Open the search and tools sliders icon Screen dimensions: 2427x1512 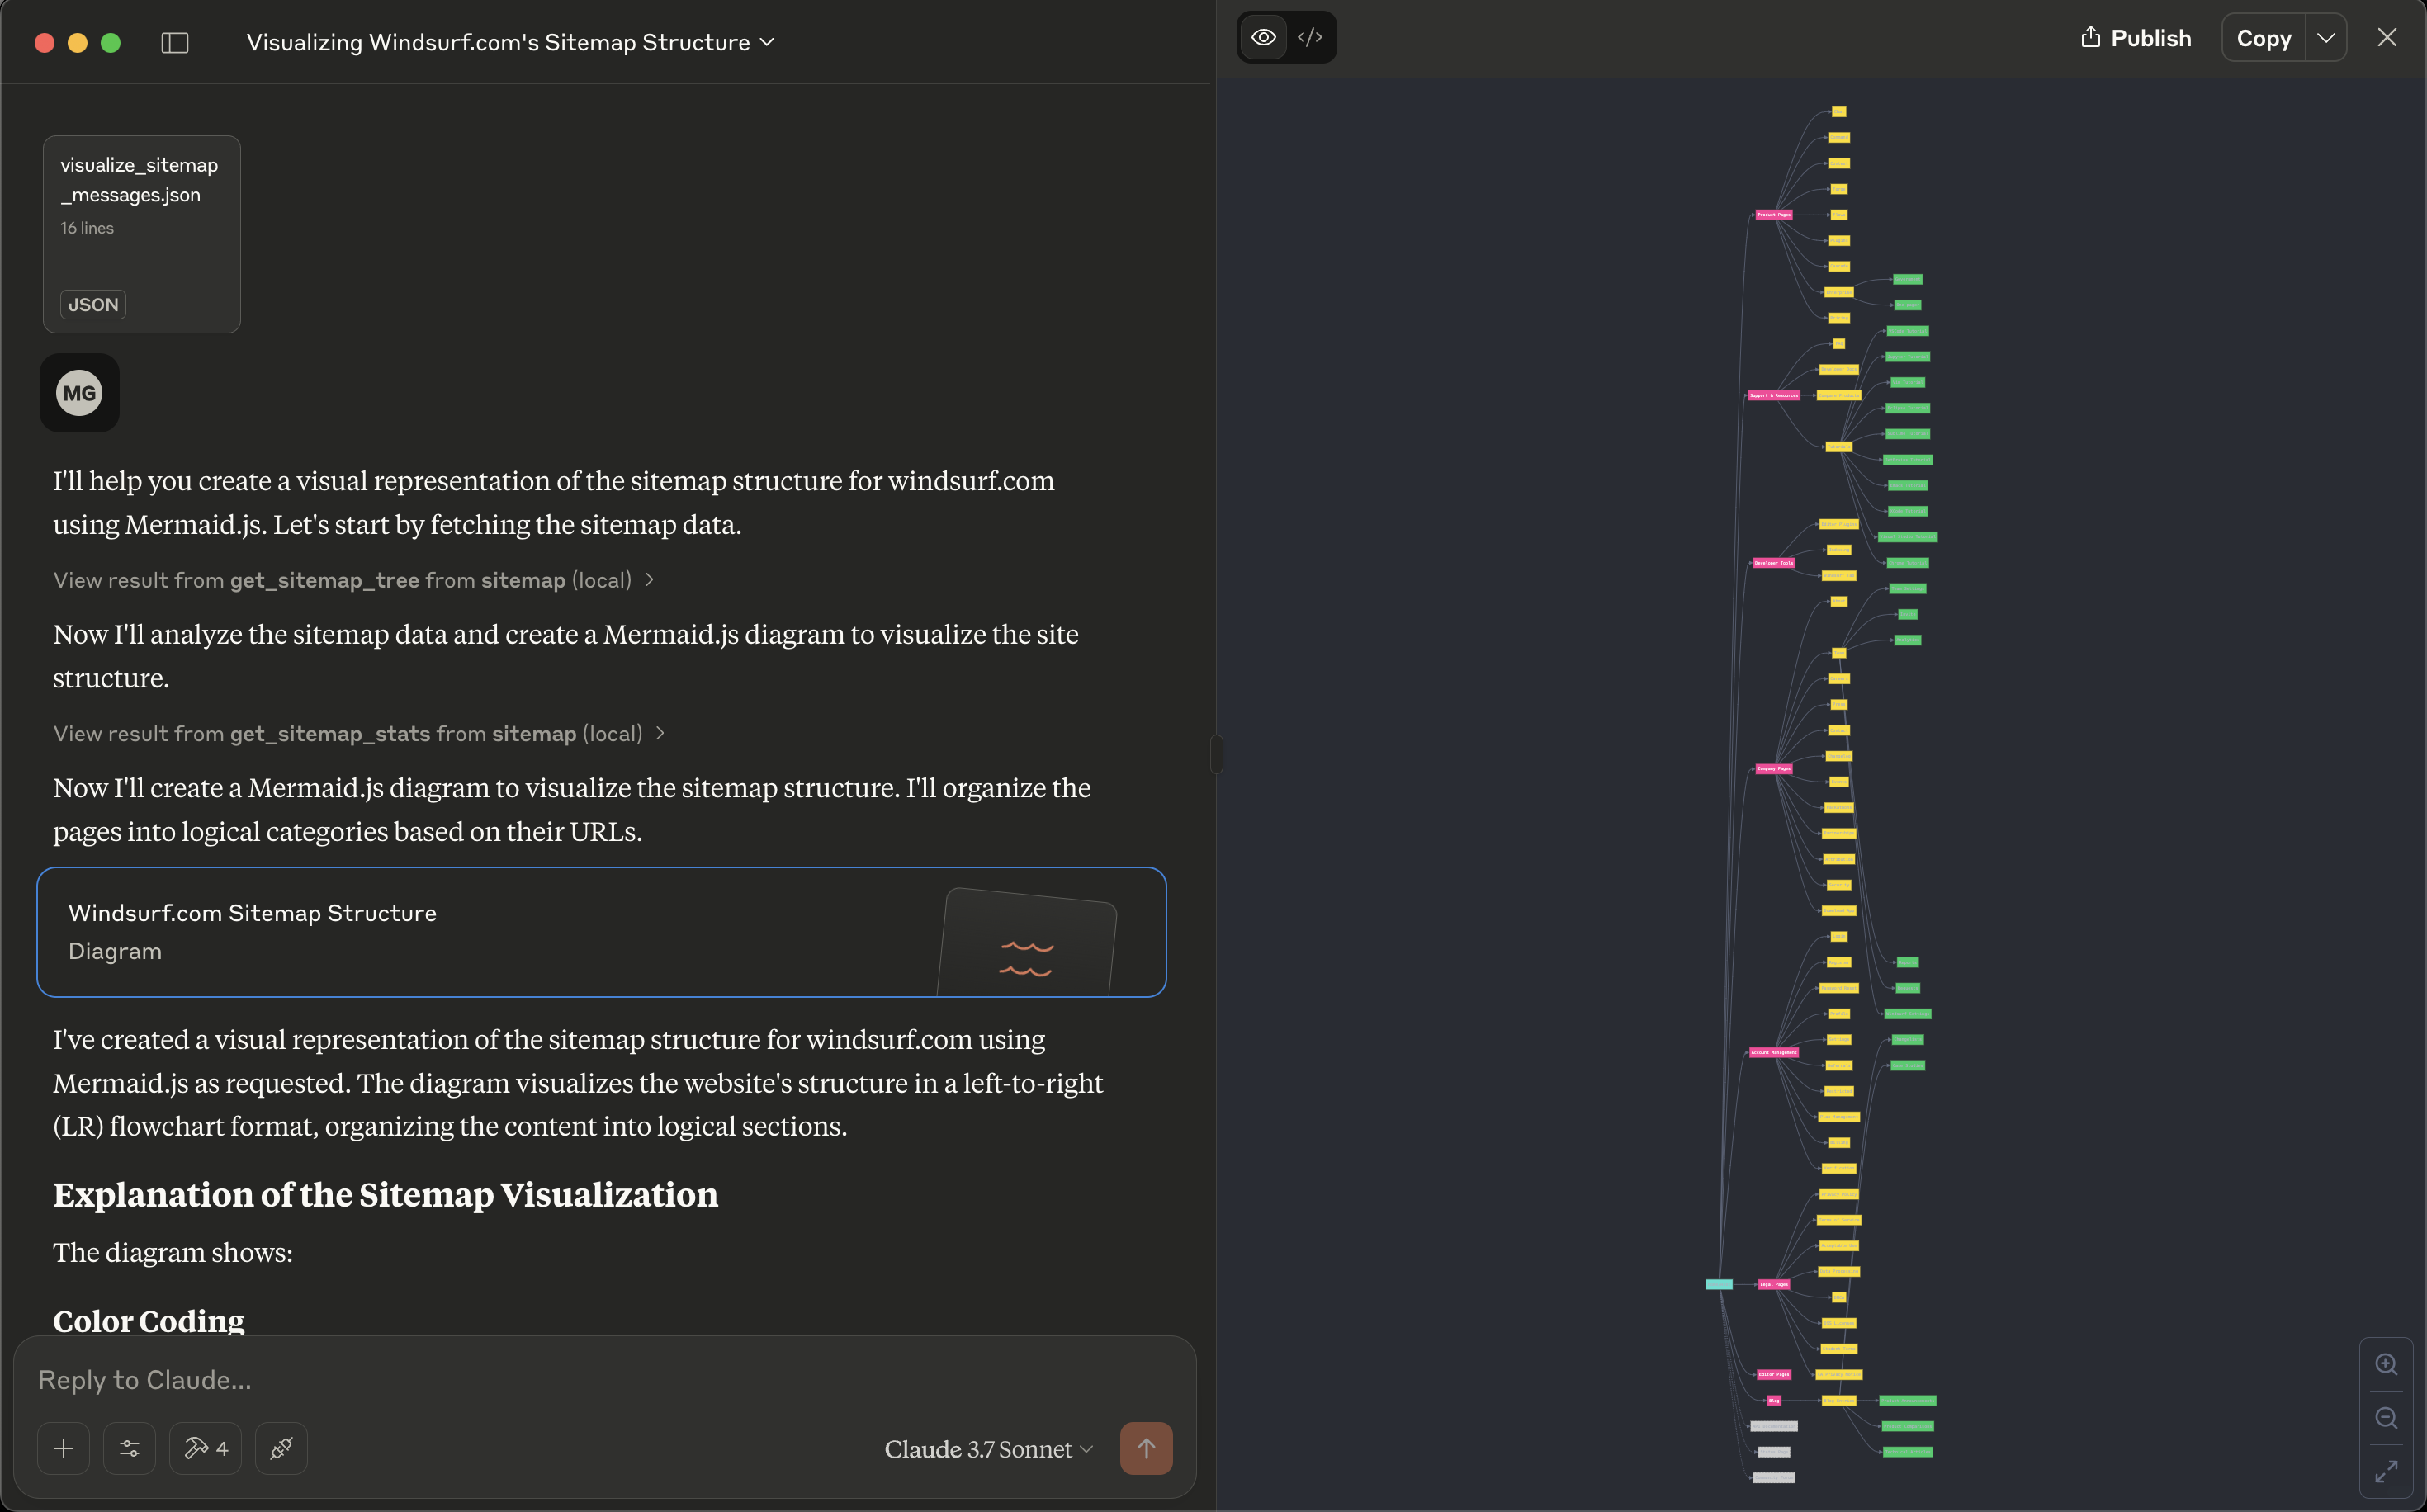point(129,1448)
